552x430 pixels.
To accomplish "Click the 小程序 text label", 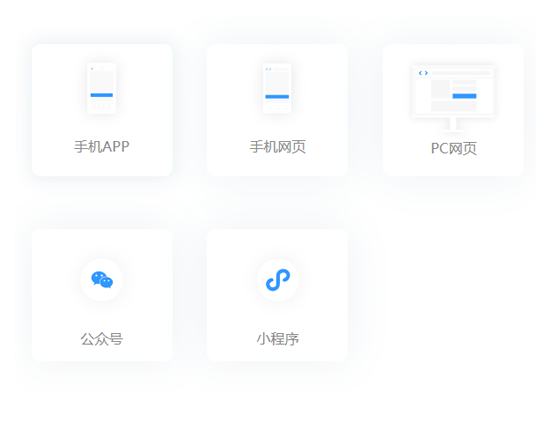I will 278,339.
